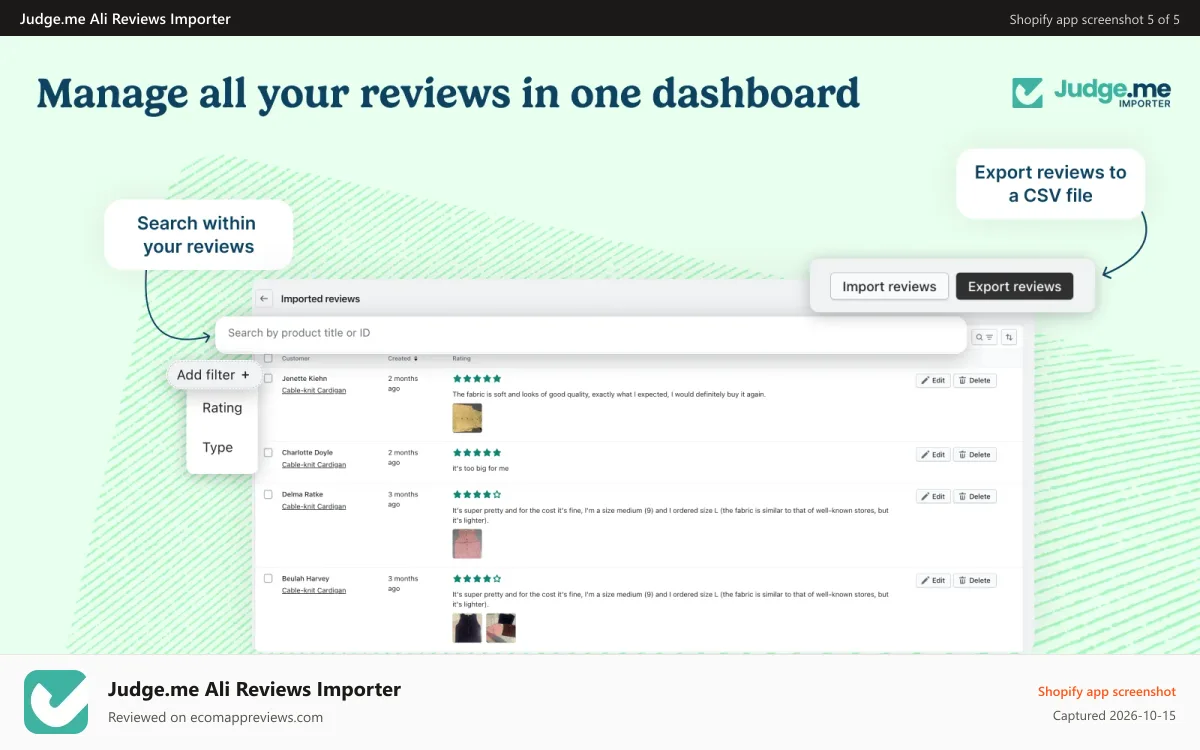Click the Rating column header

click(462, 358)
